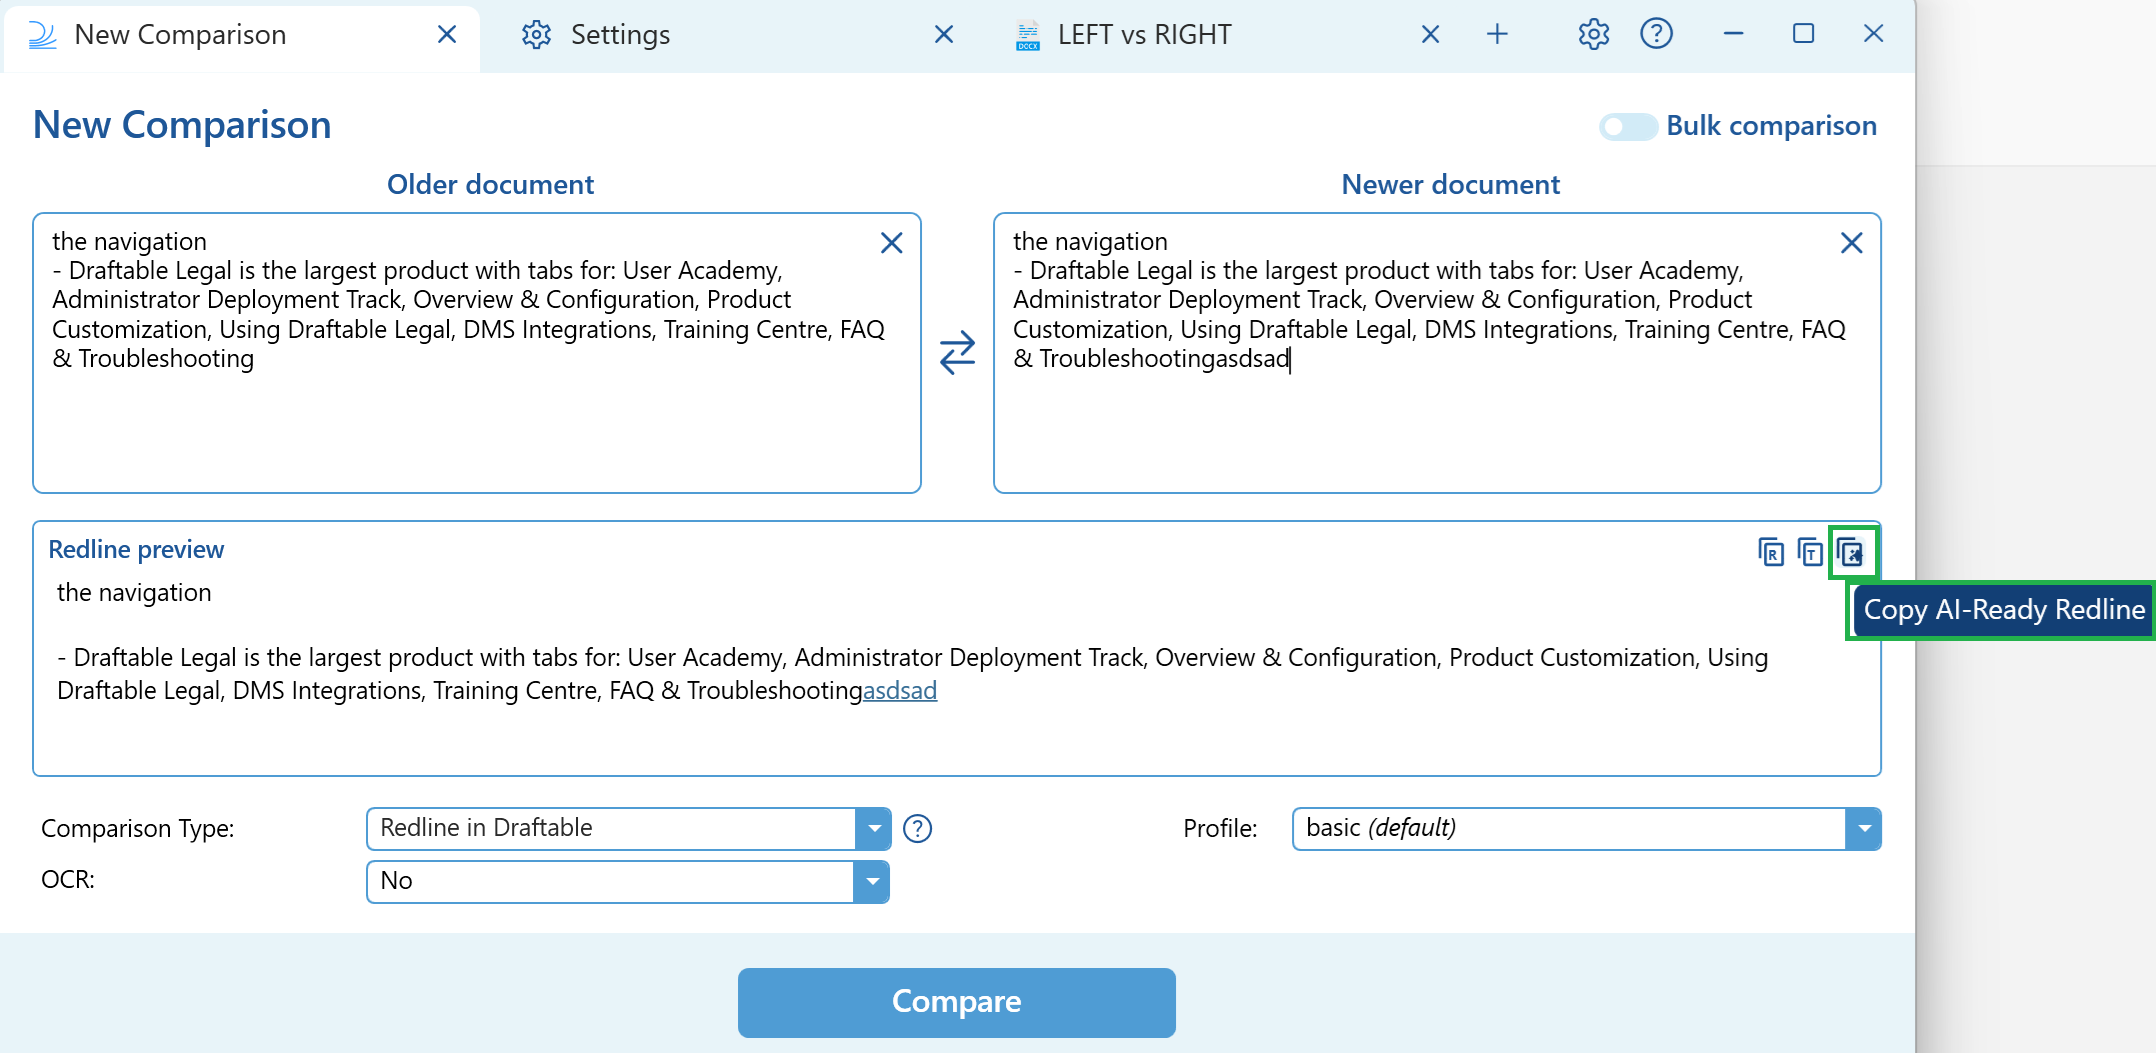Click the DOCX file icon on LEFT vs RIGHT tab
2156x1053 pixels.
point(1027,35)
